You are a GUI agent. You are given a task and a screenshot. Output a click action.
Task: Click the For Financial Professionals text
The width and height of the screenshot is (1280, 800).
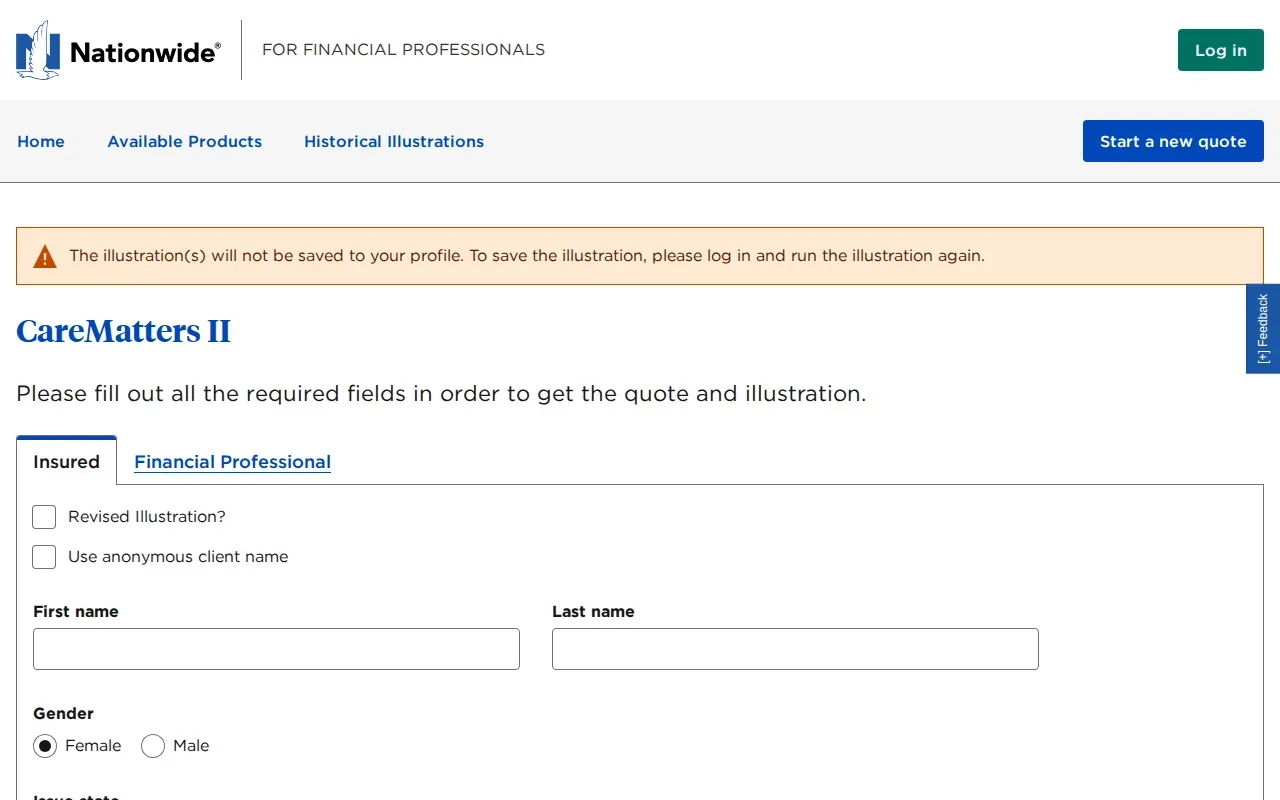click(403, 50)
